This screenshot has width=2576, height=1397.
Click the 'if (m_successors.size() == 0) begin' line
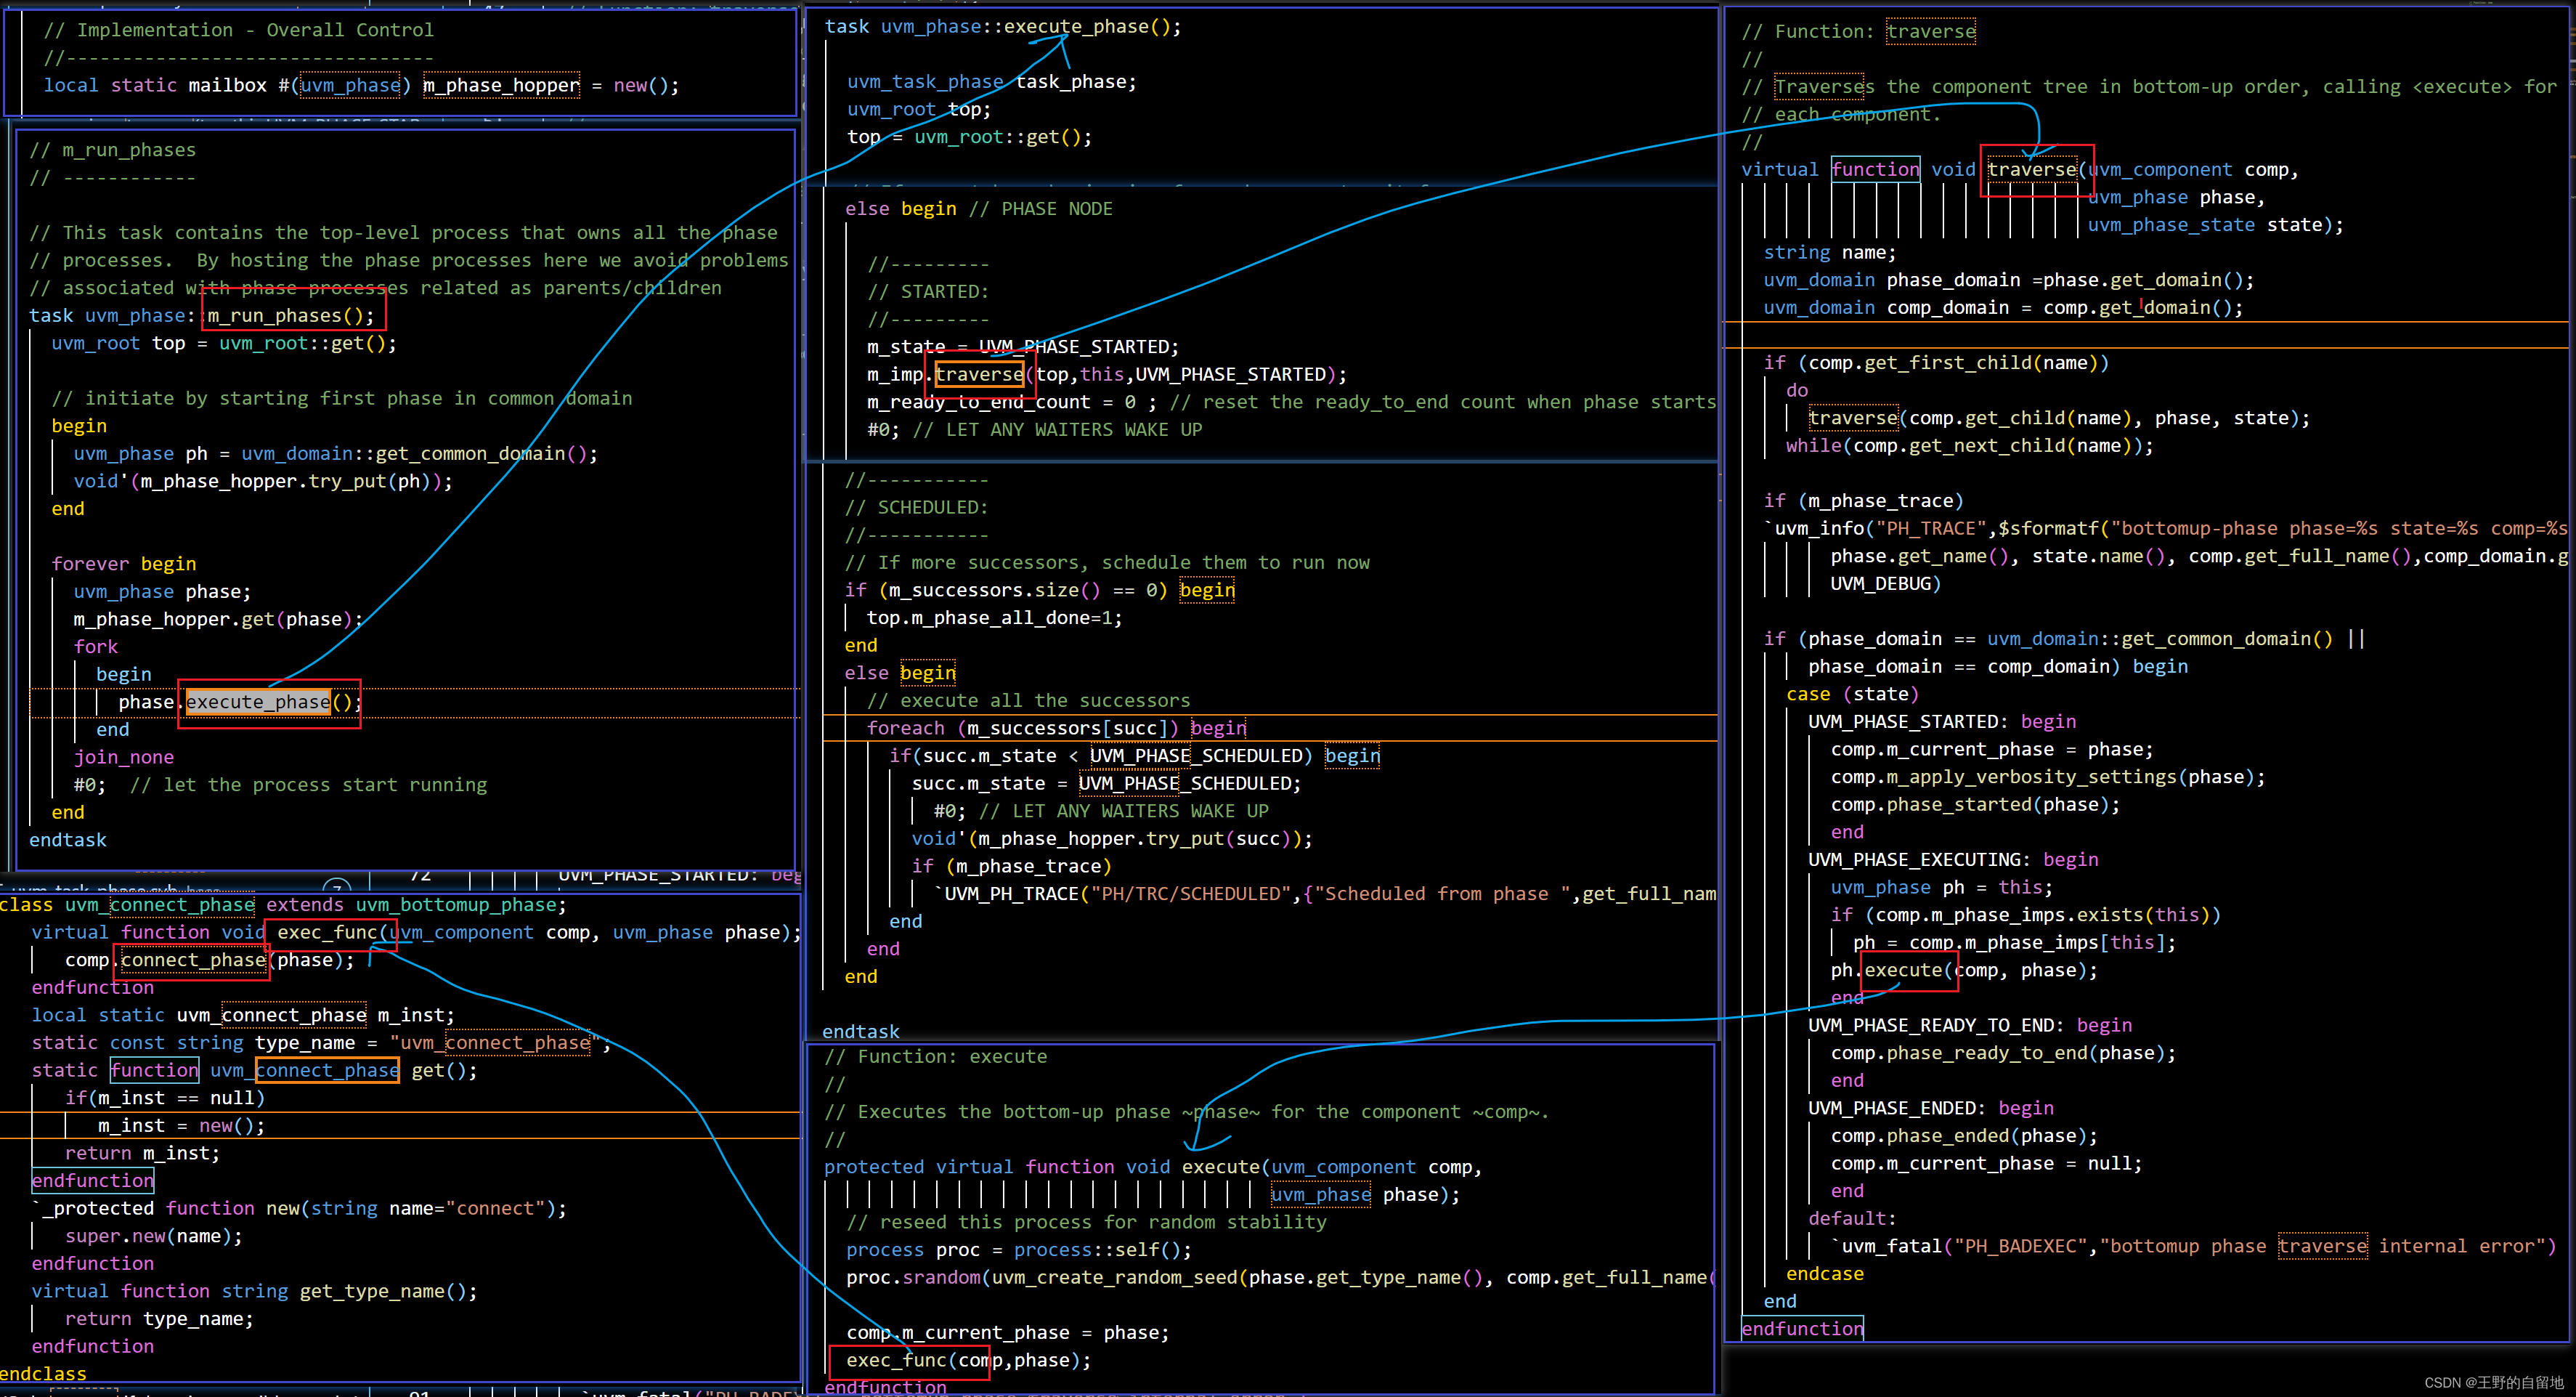click(1040, 590)
